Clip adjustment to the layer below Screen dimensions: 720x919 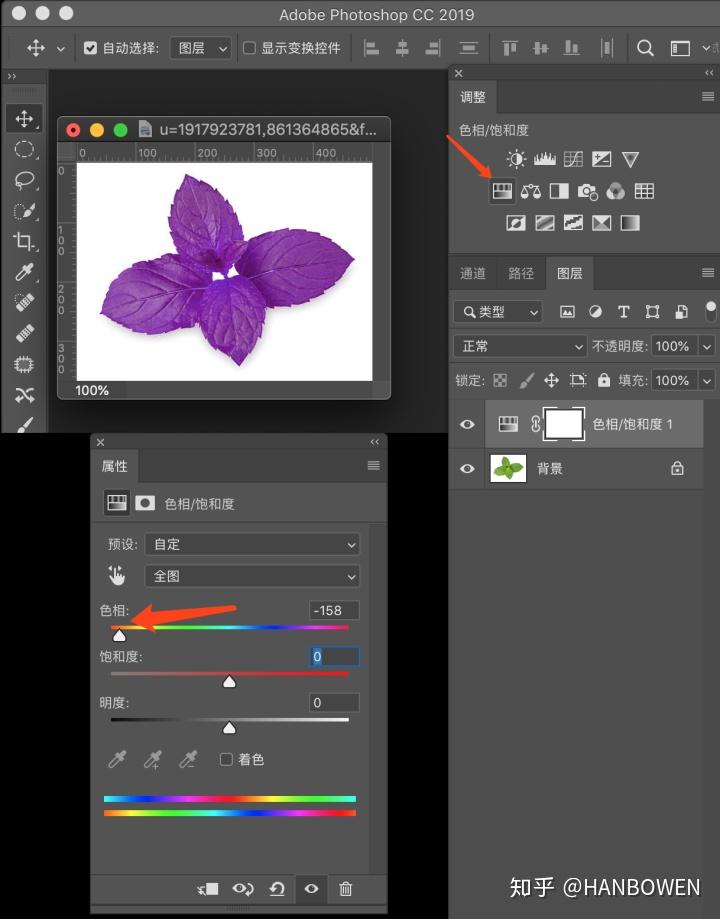[x=208, y=889]
